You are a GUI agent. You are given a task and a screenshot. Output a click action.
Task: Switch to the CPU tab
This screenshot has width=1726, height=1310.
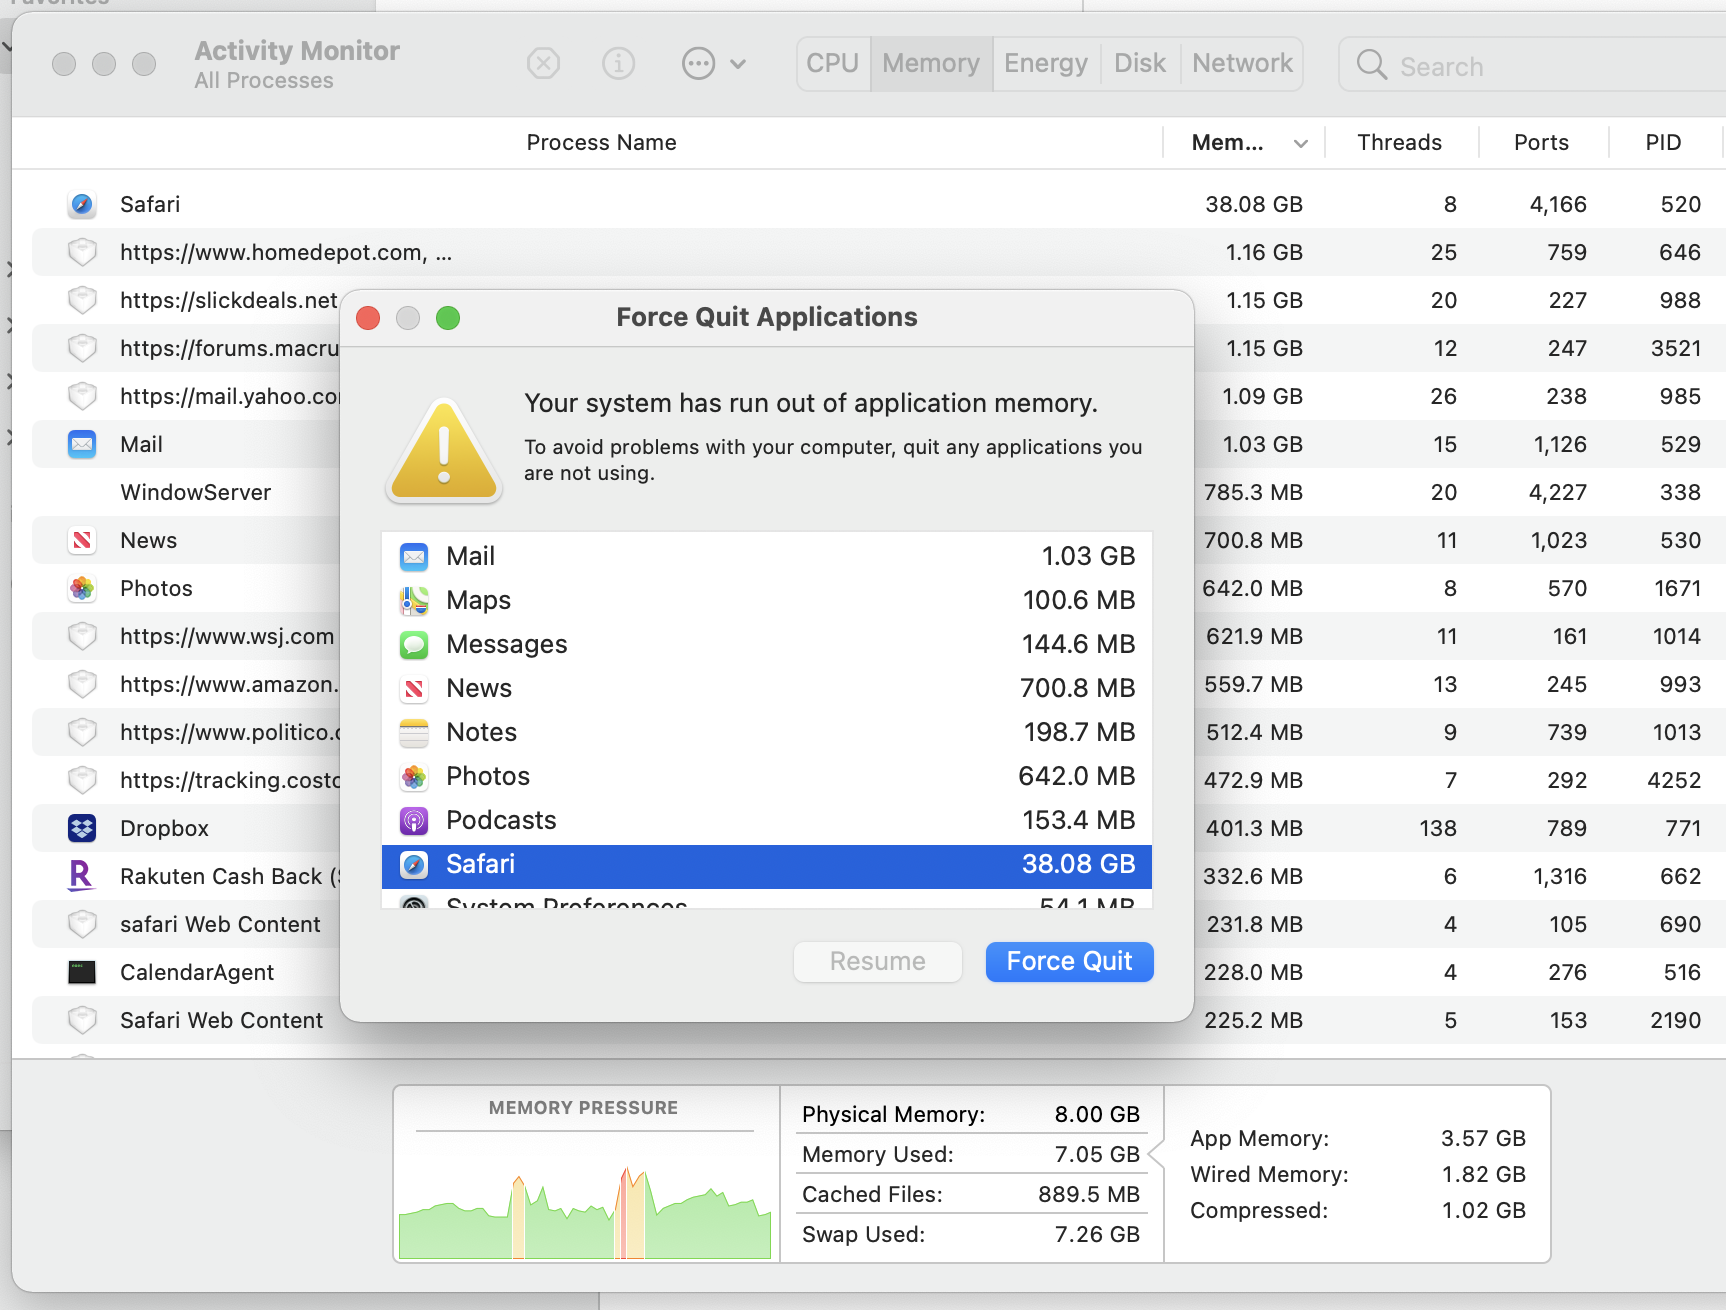point(832,64)
